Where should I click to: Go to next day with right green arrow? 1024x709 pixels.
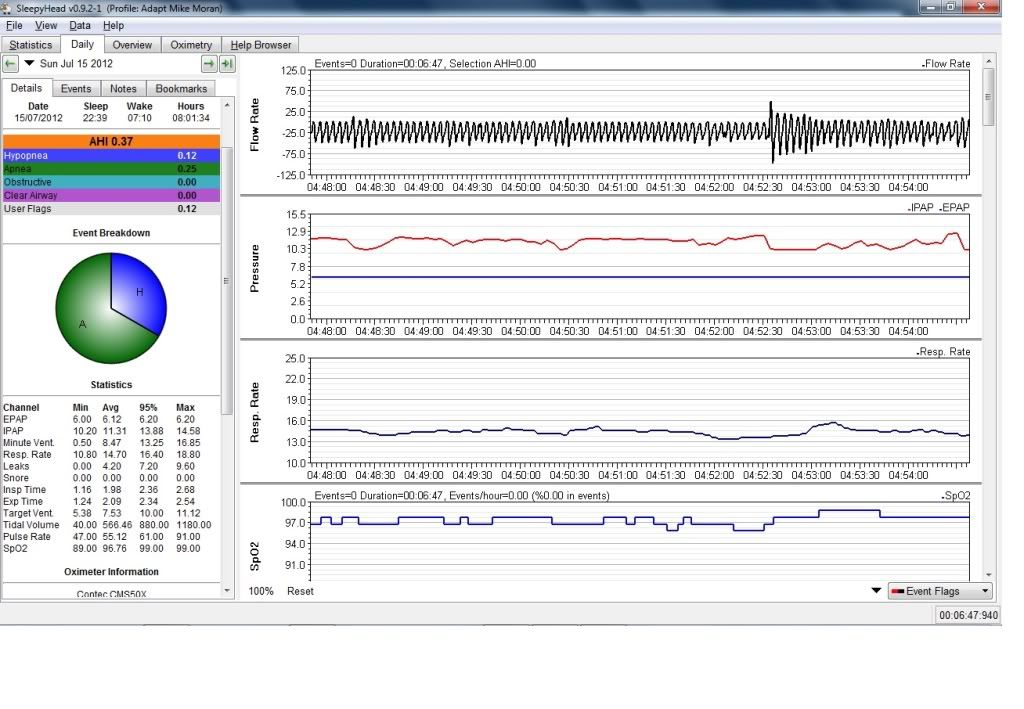point(209,64)
